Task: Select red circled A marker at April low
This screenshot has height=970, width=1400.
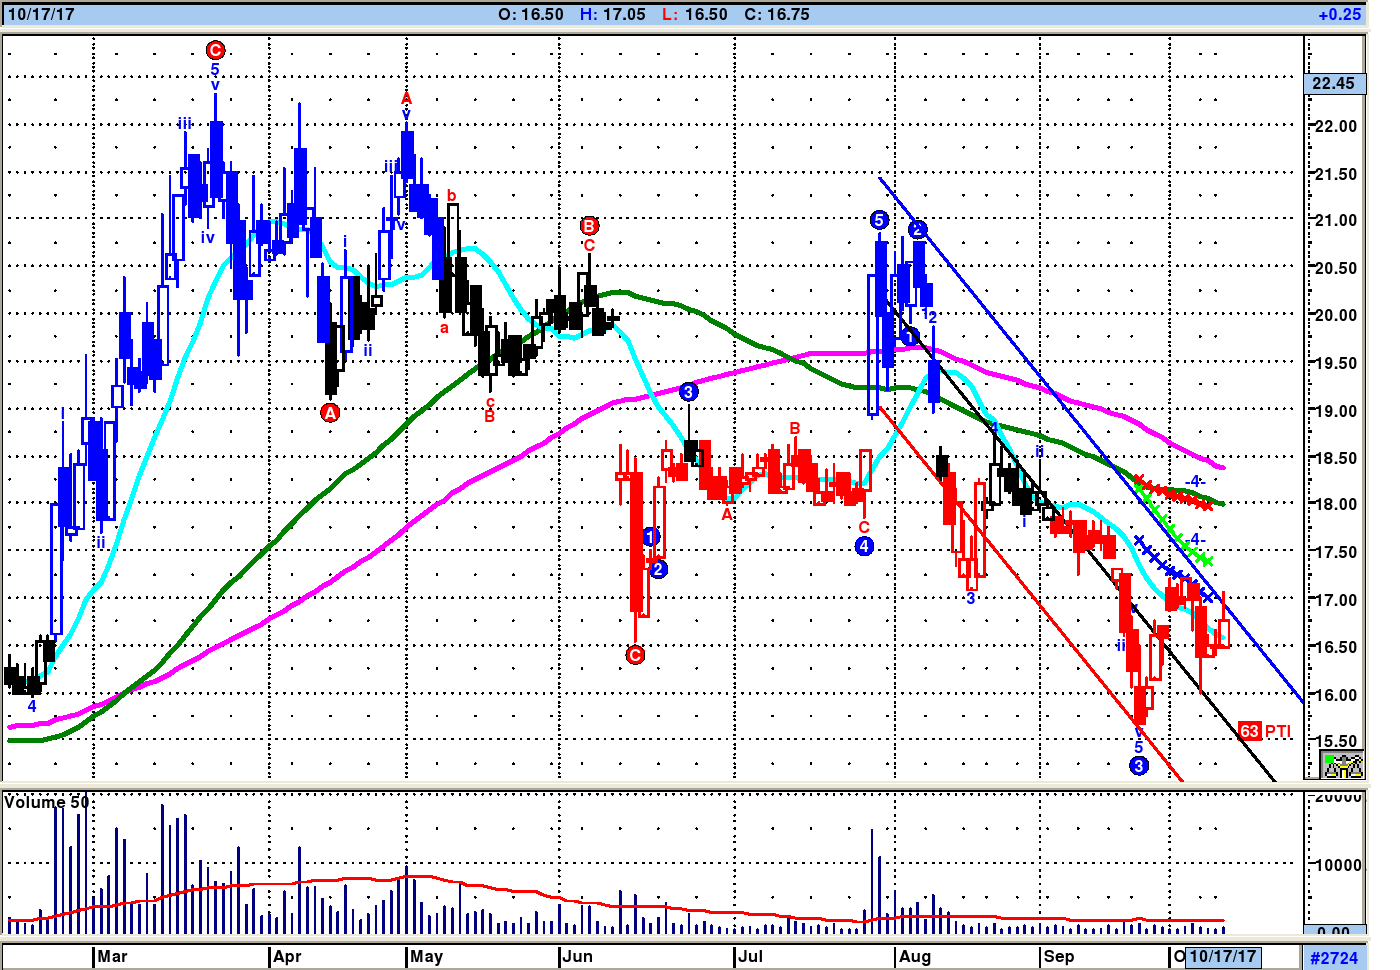Action: pos(330,412)
